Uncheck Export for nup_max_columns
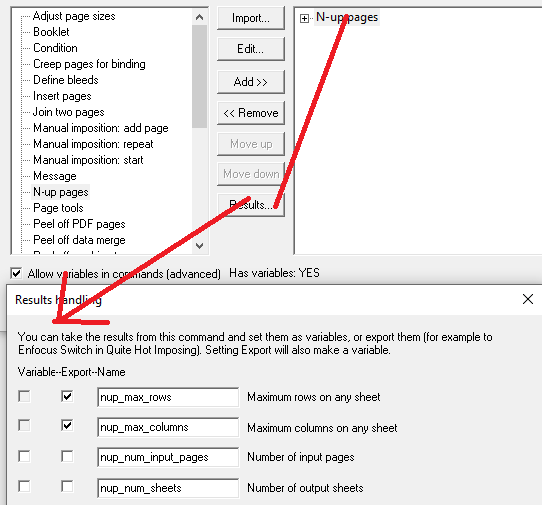This screenshot has height=505, width=542. [67, 425]
